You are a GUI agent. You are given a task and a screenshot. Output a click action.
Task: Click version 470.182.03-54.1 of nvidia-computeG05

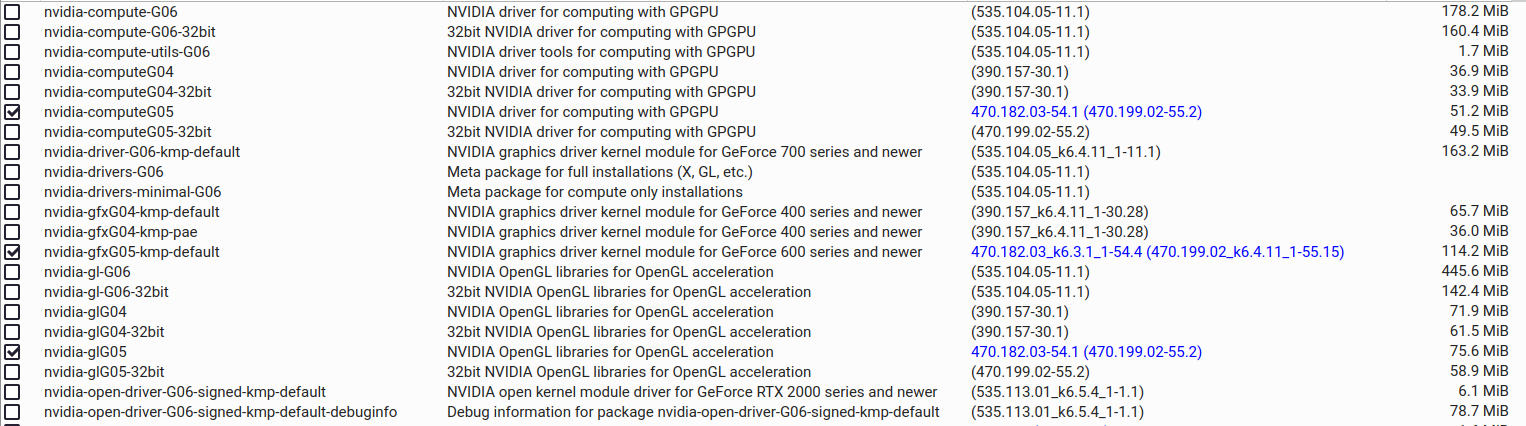coord(1025,112)
